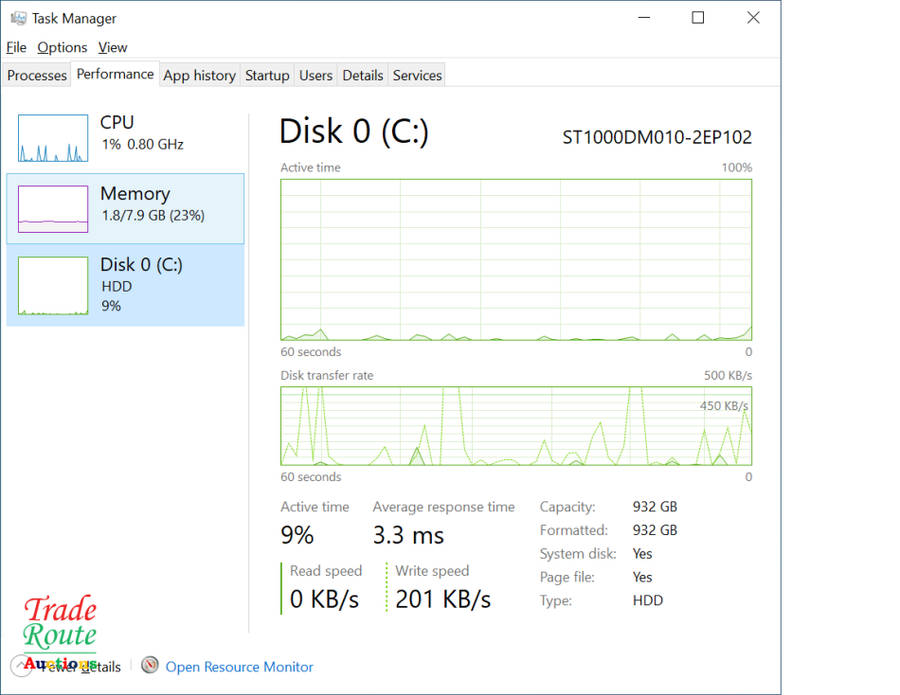The width and height of the screenshot is (900, 695).
Task: Open the File menu
Action: coord(16,47)
